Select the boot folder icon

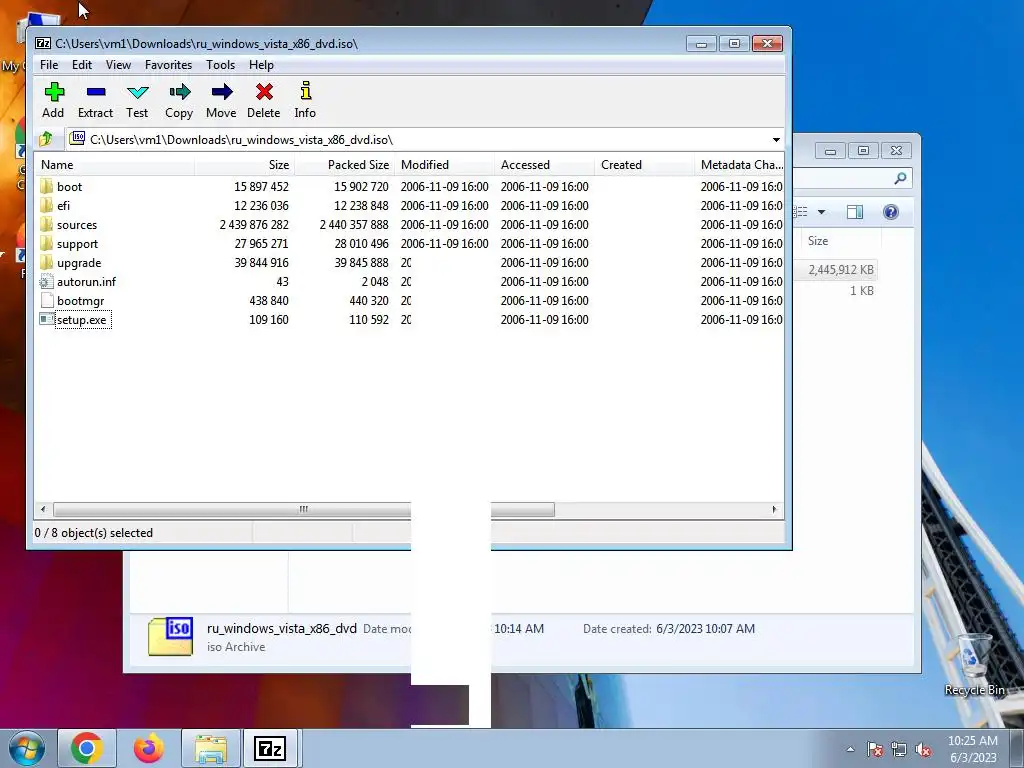coord(46,186)
